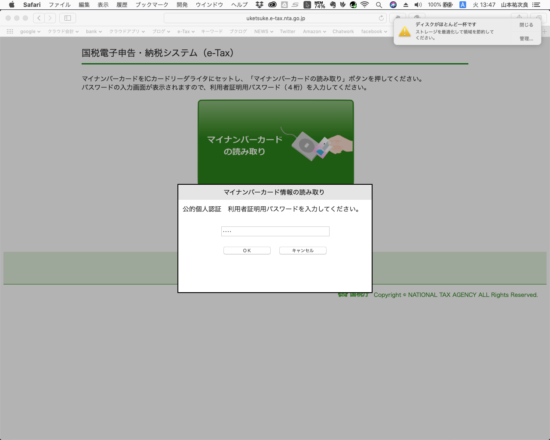Expand the e-Tax bookmarks folder
The image size is (550, 440).
point(186,31)
